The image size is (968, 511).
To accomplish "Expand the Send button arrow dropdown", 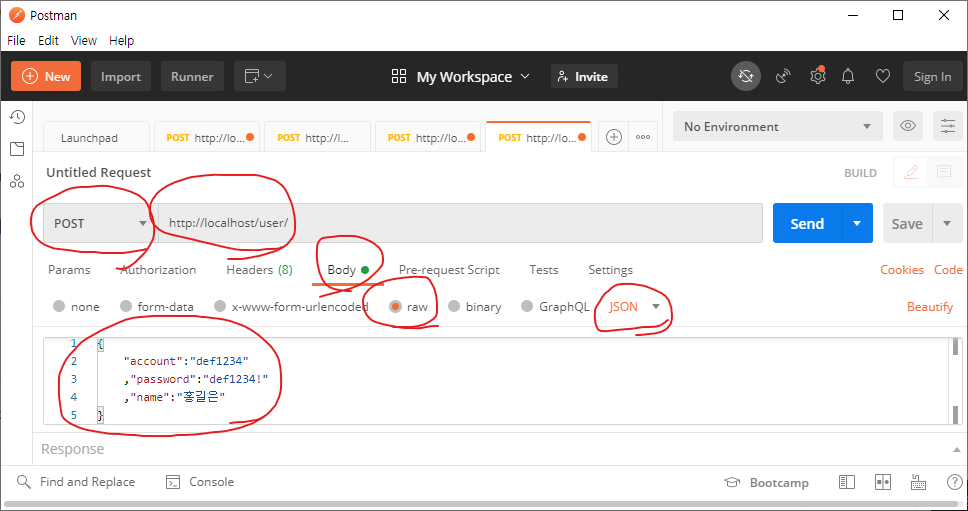I will tap(857, 223).
